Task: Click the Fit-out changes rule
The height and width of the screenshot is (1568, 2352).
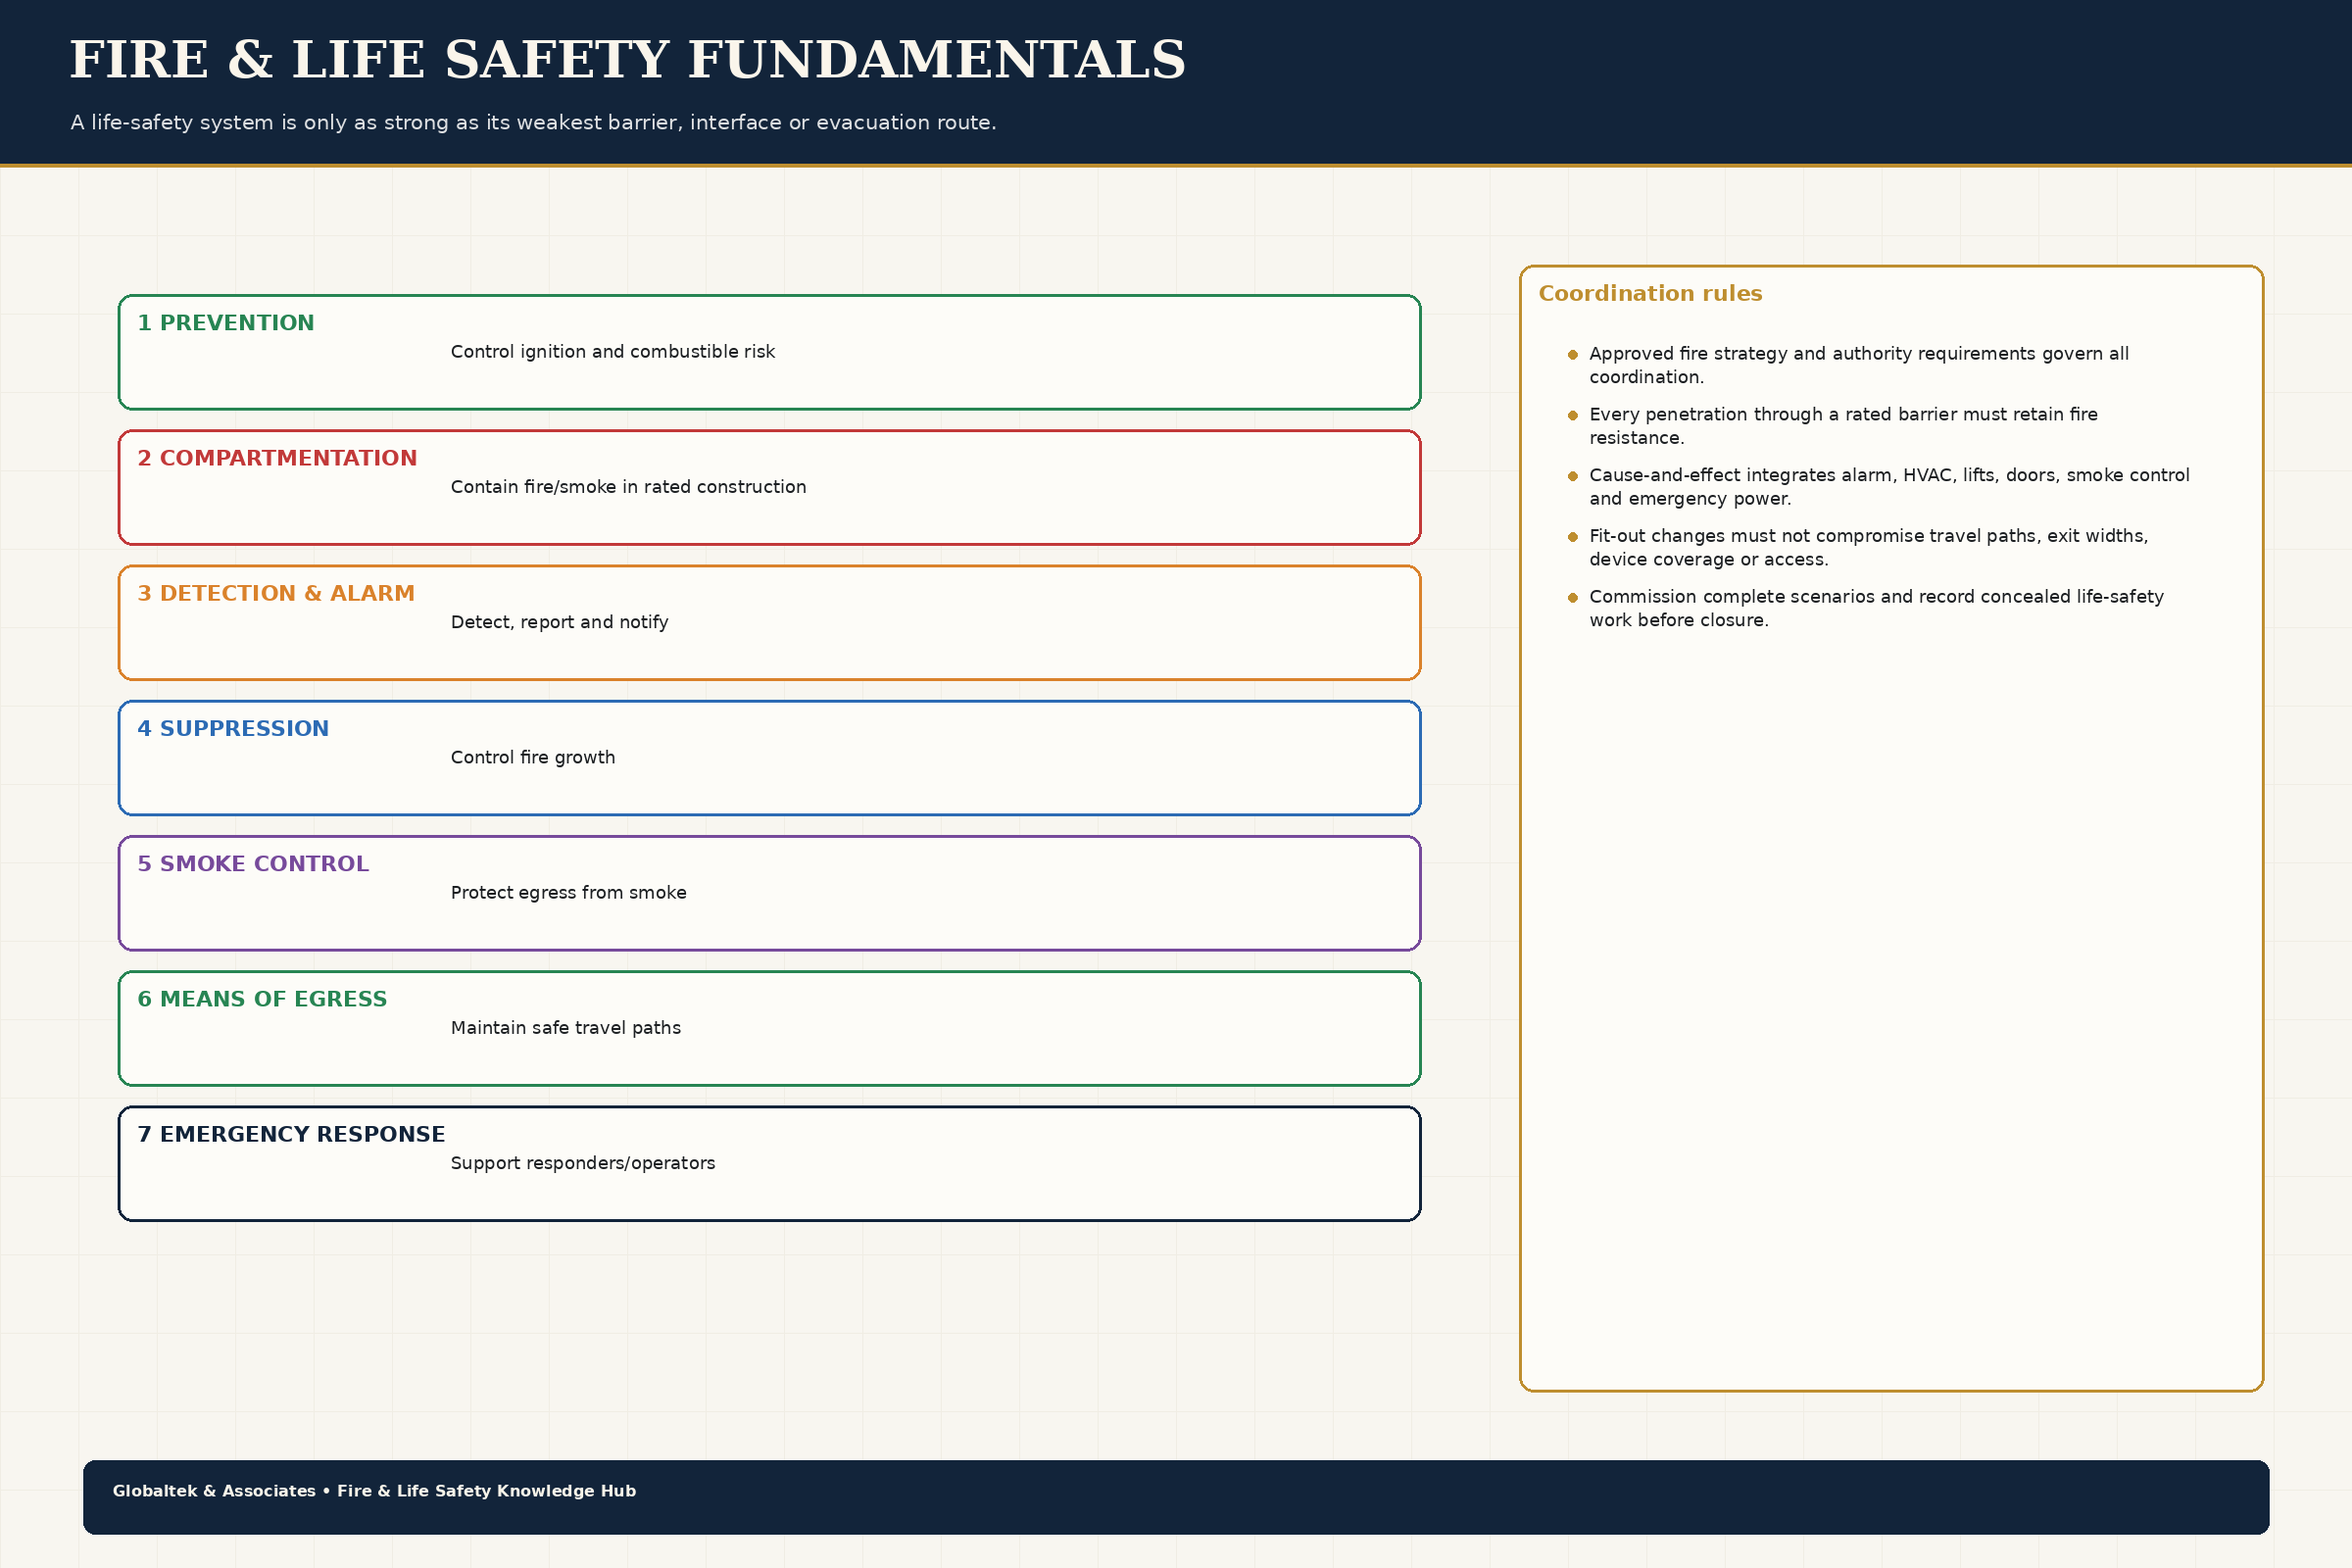Action: coord(1868,548)
